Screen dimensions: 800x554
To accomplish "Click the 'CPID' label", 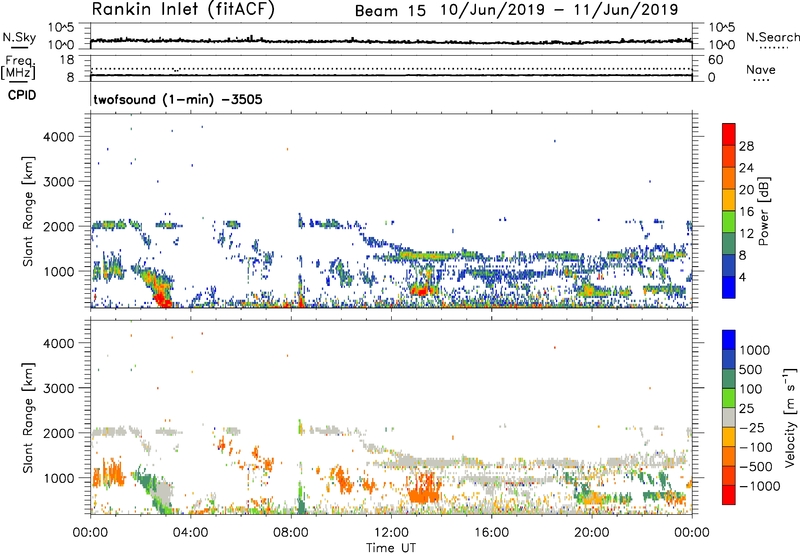I will click(x=22, y=95).
